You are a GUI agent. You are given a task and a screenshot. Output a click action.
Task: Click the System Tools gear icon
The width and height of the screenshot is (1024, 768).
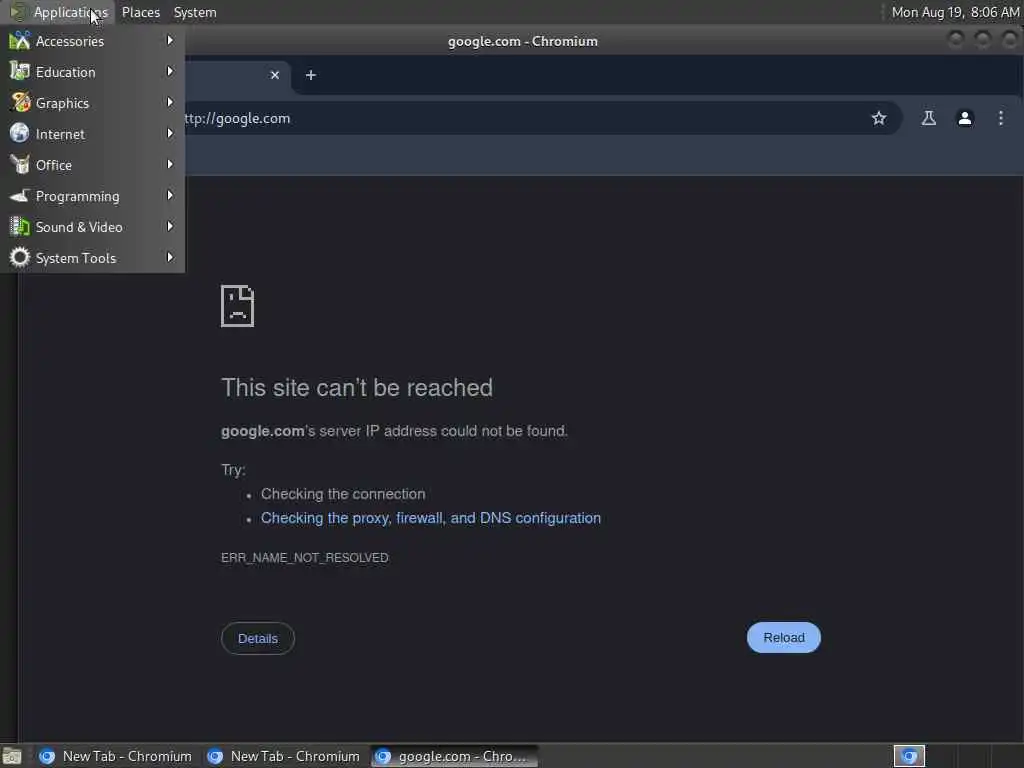tap(20, 257)
